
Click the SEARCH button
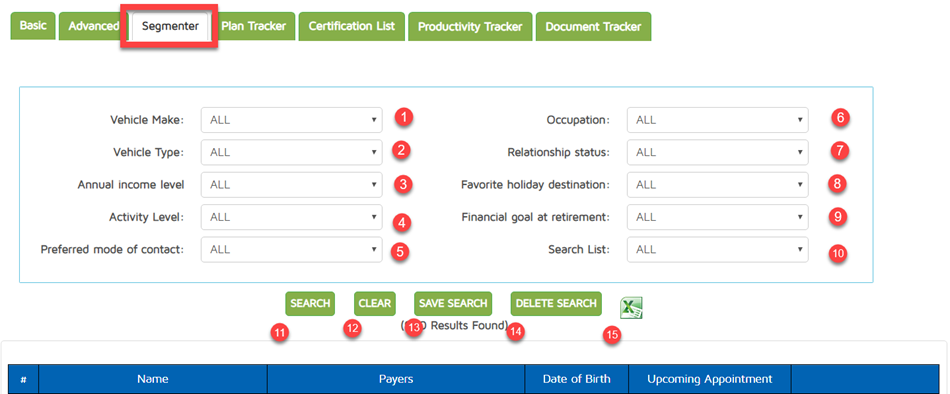point(310,304)
